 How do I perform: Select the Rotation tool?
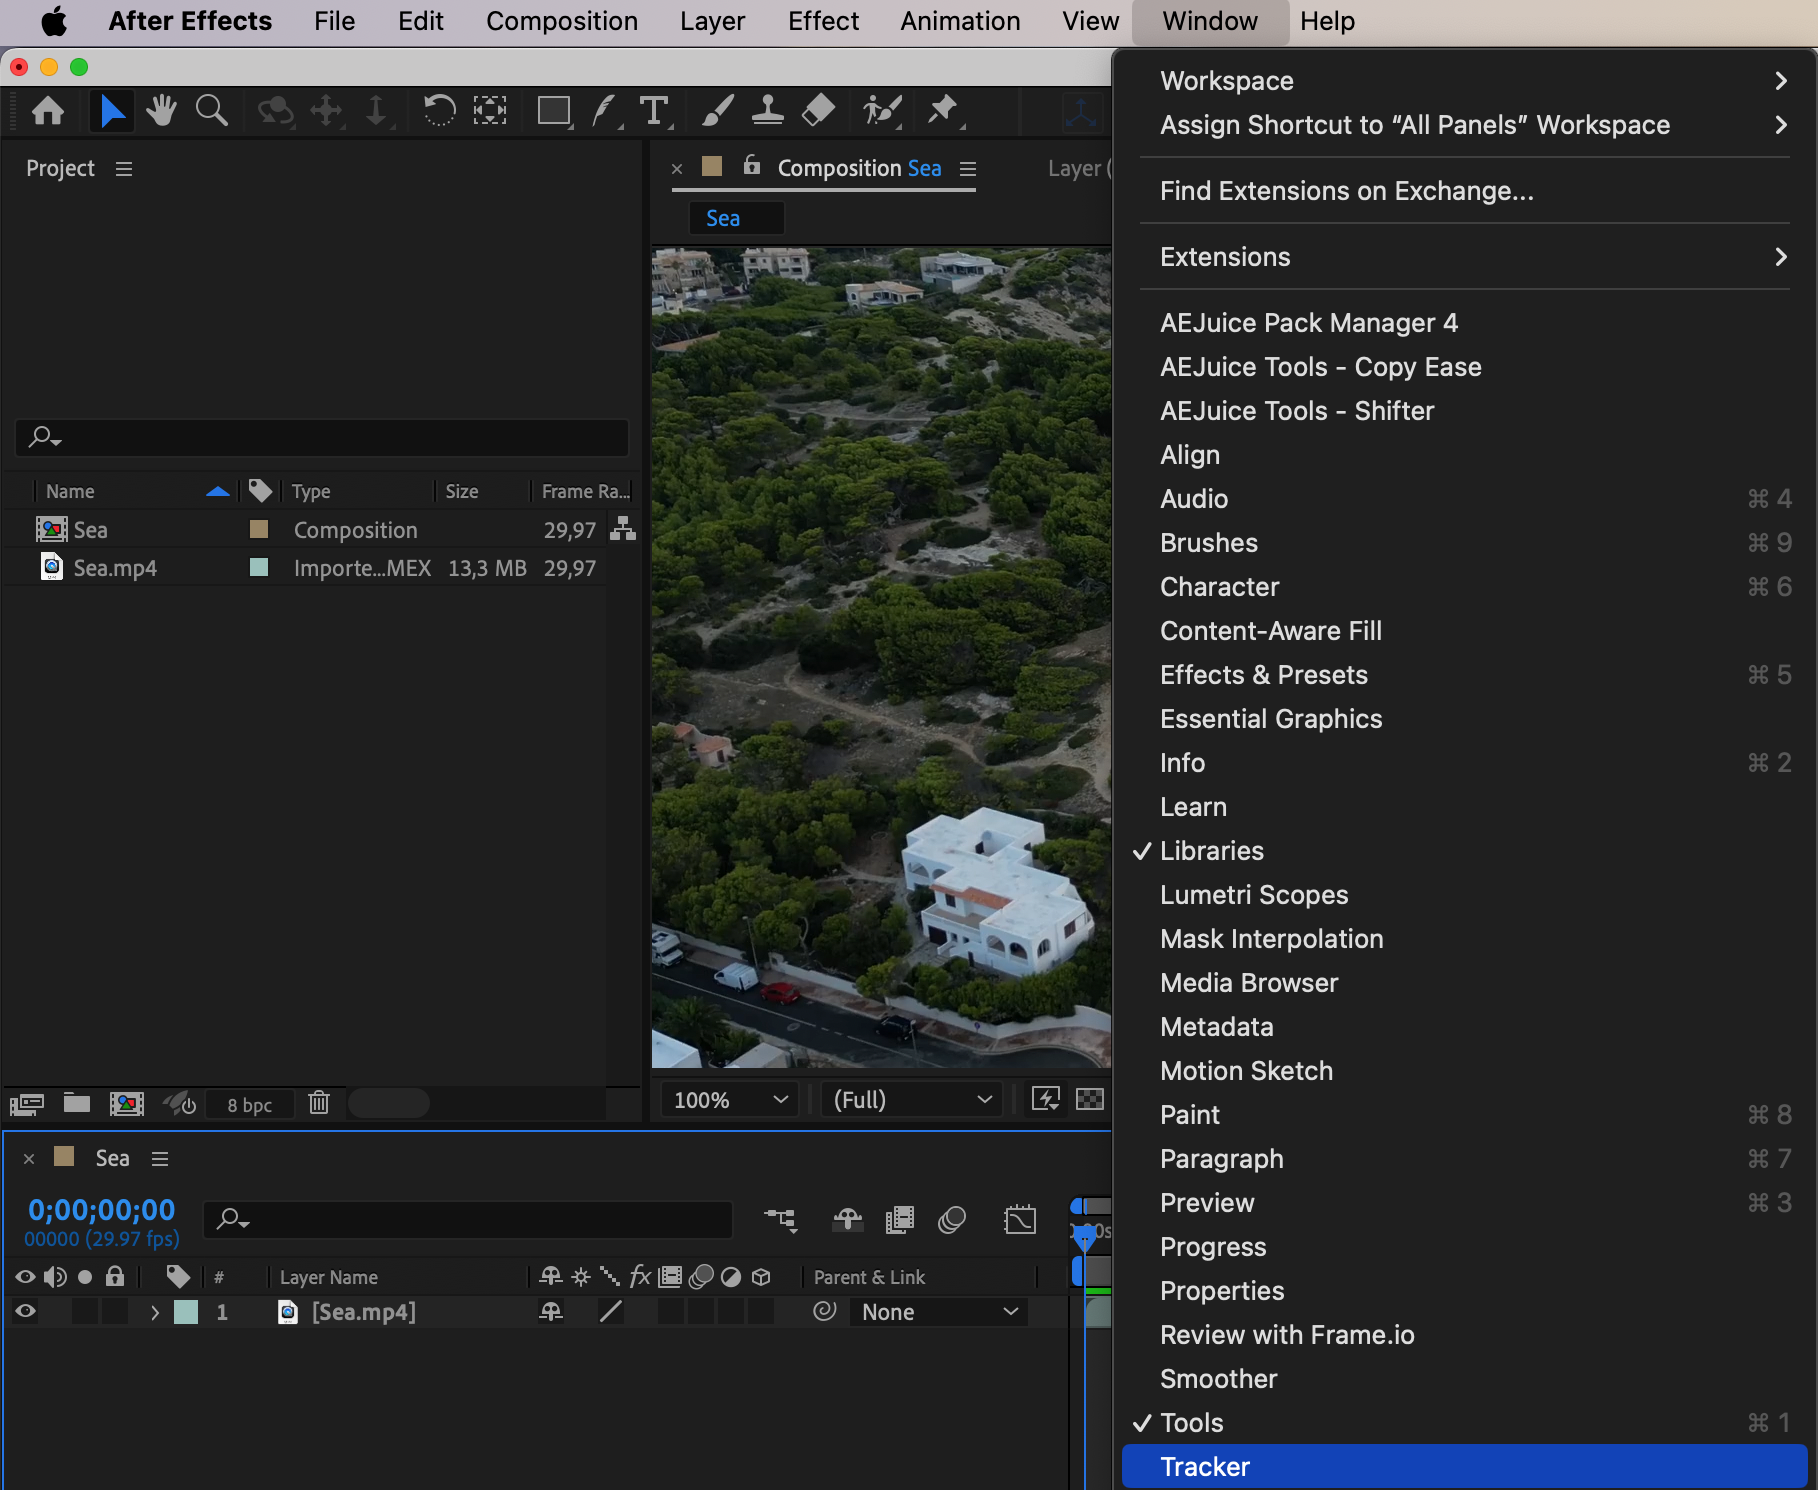tap(438, 110)
